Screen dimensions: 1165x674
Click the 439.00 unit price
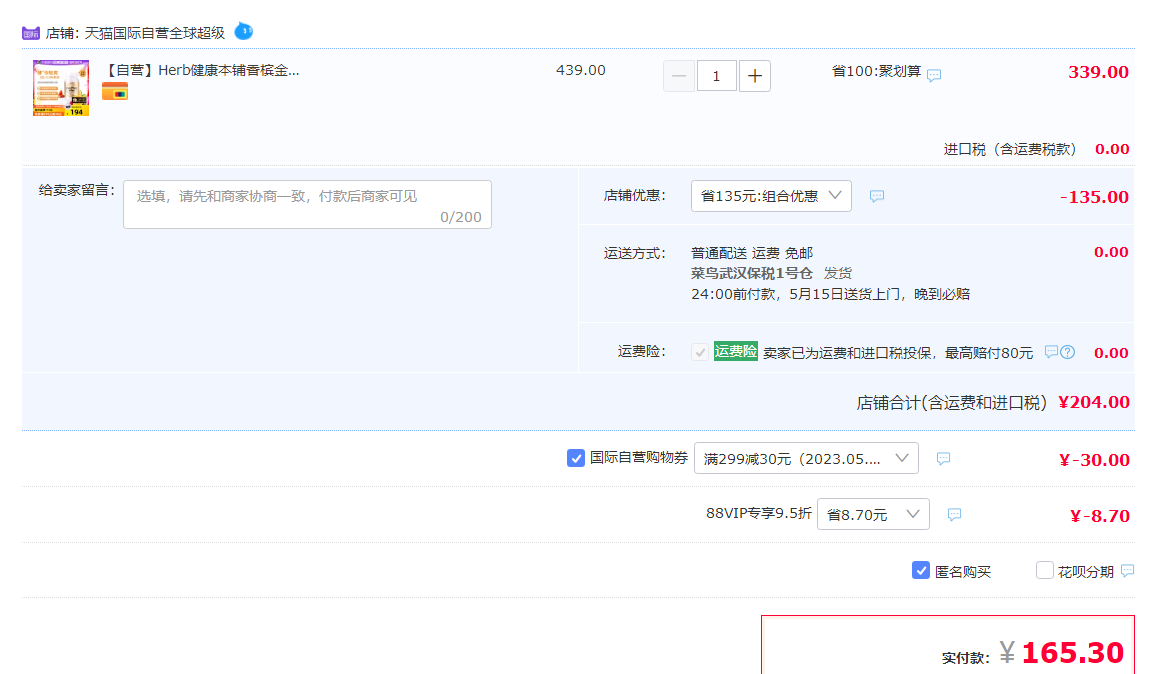tap(581, 71)
